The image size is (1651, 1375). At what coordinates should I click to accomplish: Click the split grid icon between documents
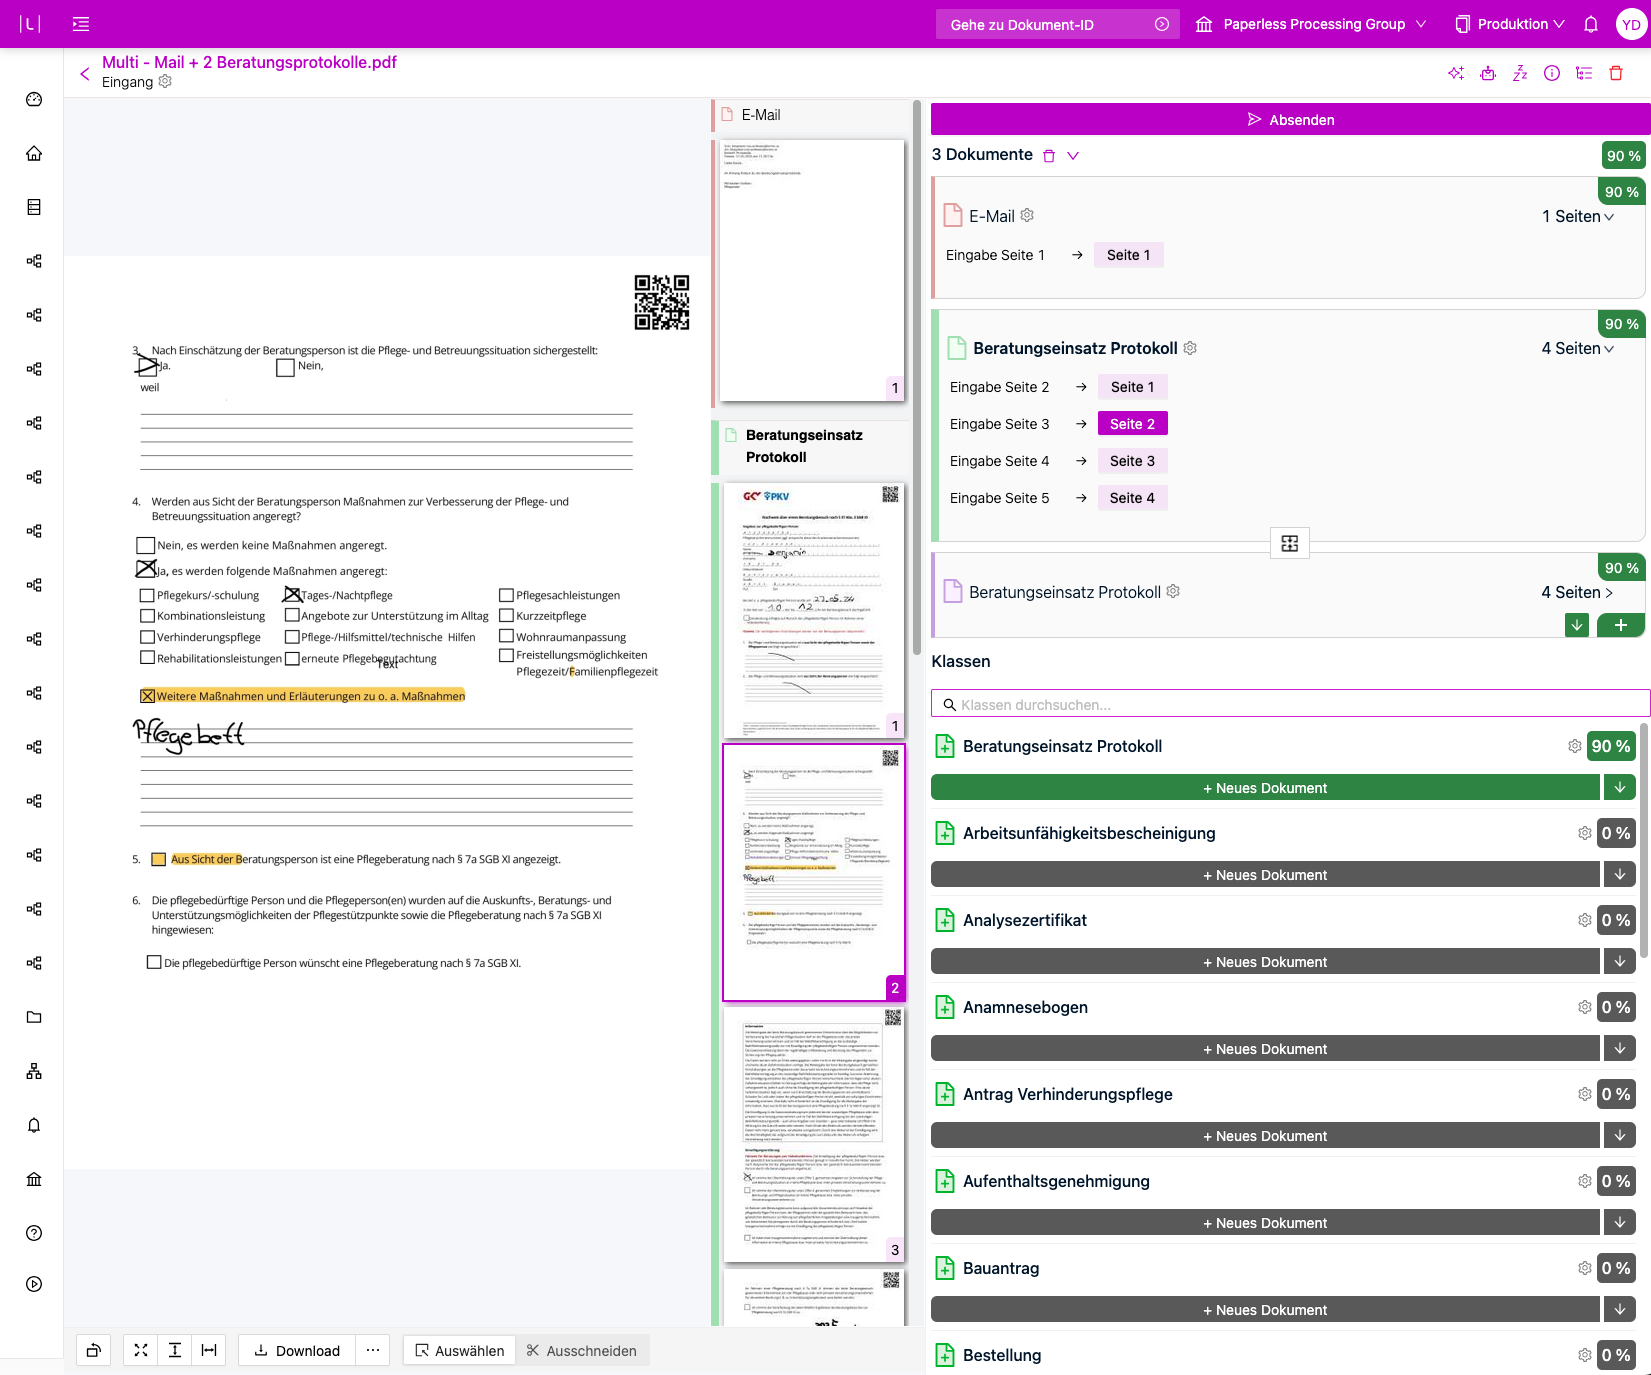[x=1290, y=543]
